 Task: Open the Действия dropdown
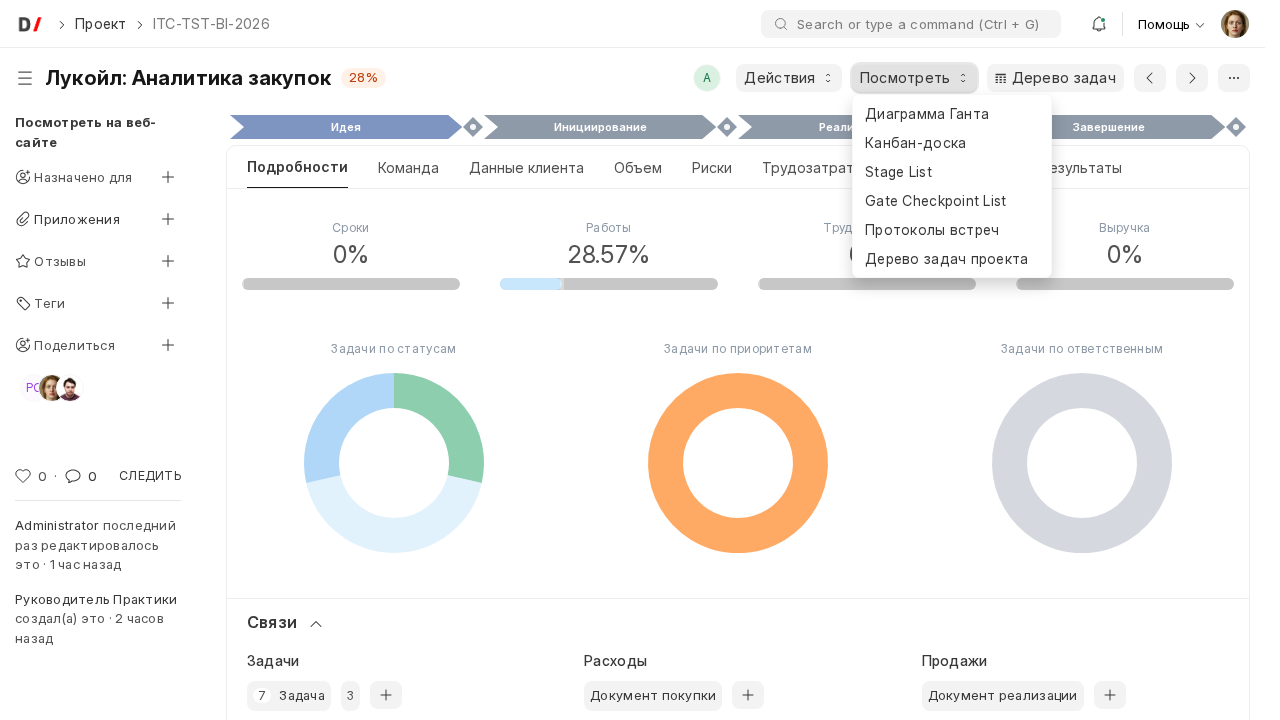point(789,78)
